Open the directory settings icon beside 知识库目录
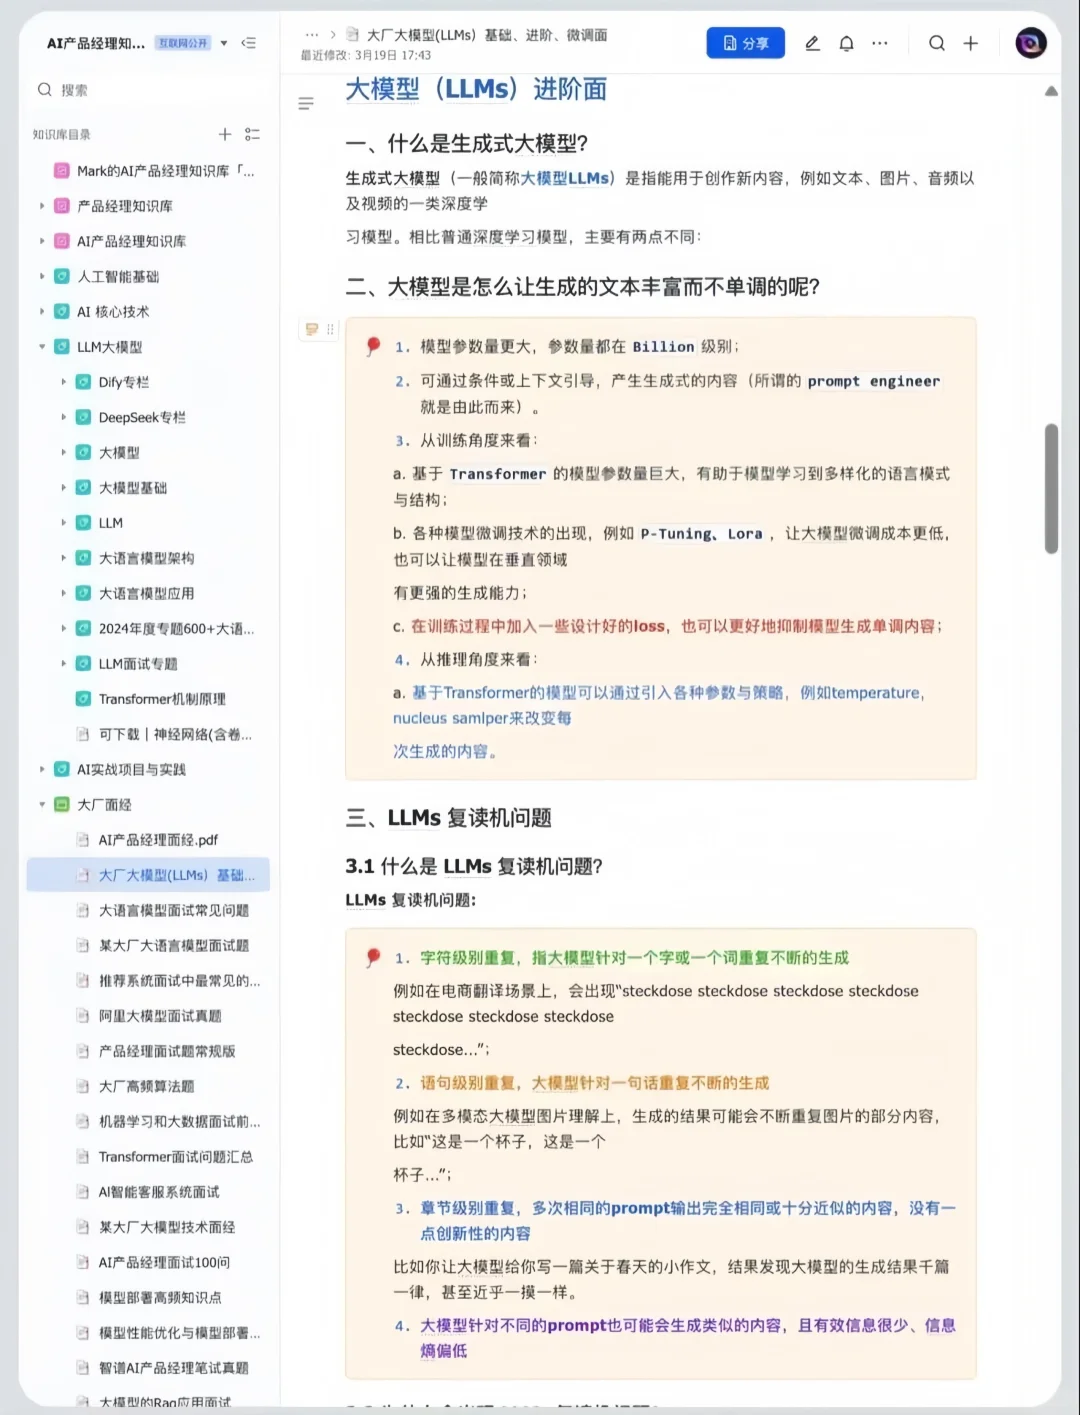The image size is (1080, 1415). 252,134
